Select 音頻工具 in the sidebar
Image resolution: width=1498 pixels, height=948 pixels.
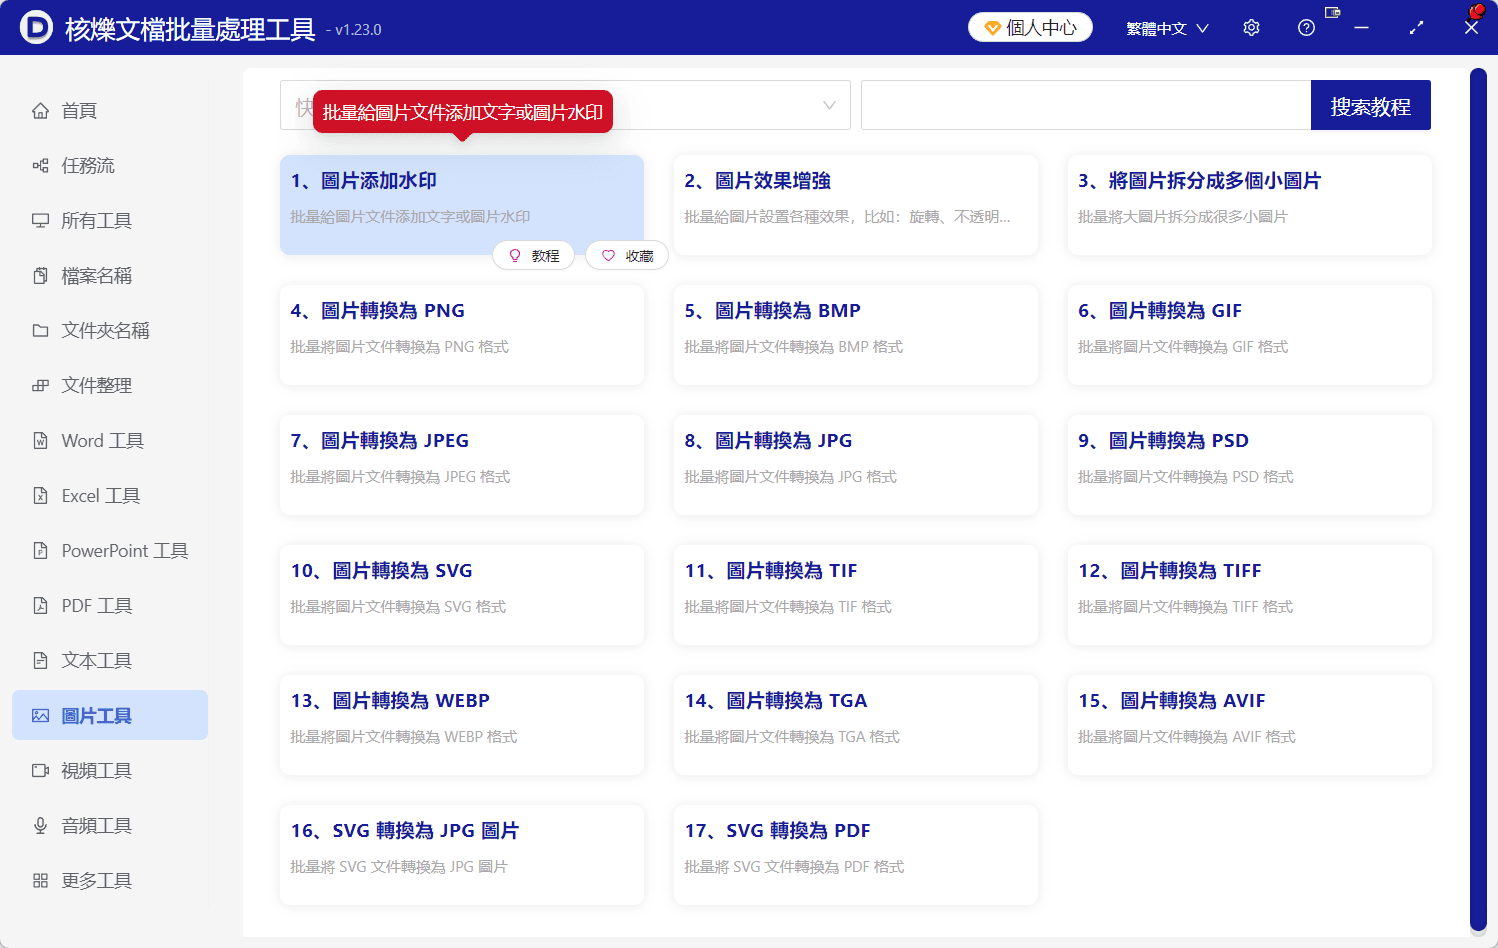[x=110, y=826]
